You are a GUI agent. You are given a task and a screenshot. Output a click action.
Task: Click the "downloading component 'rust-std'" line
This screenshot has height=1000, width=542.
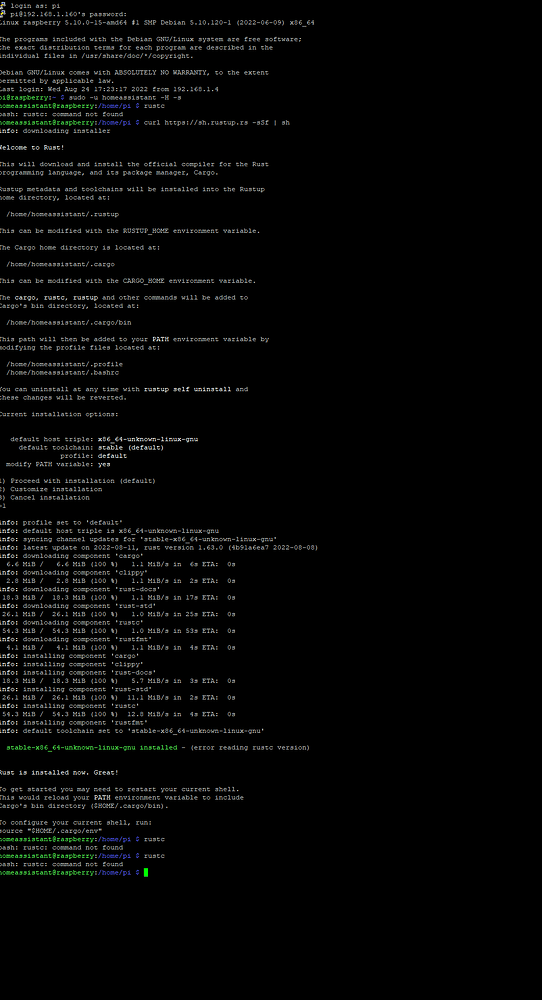76,606
